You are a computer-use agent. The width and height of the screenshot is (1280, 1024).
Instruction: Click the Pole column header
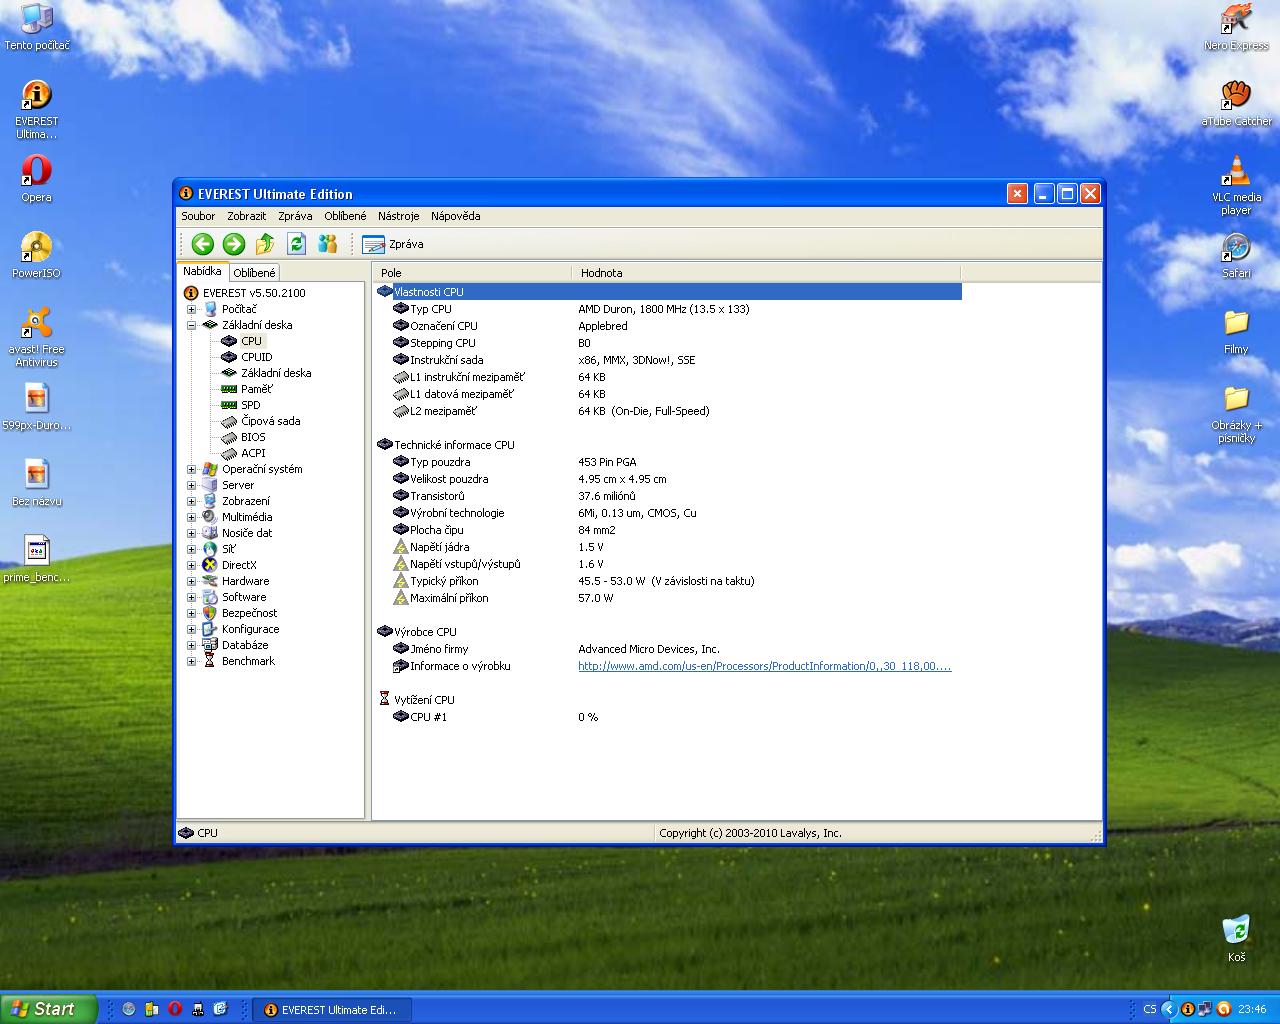tap(473, 272)
